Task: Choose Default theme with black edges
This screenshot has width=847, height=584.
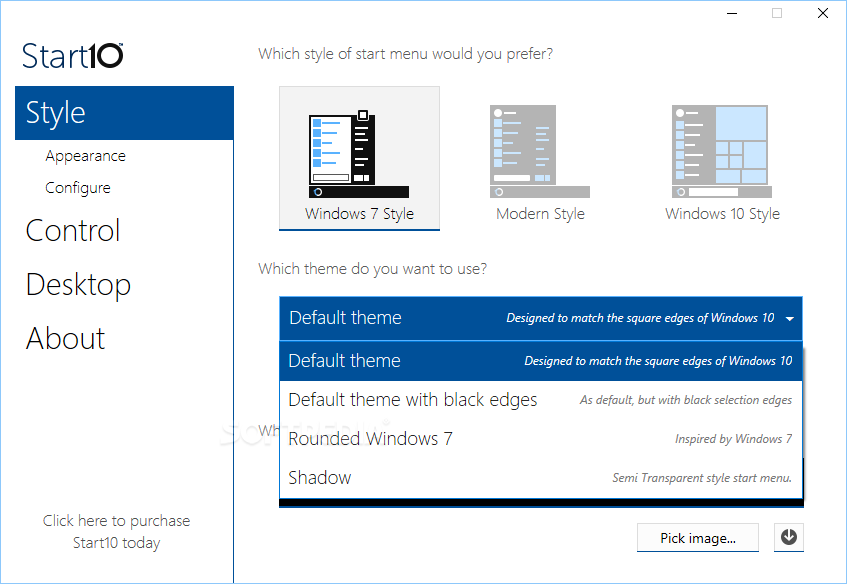Action: coord(541,400)
